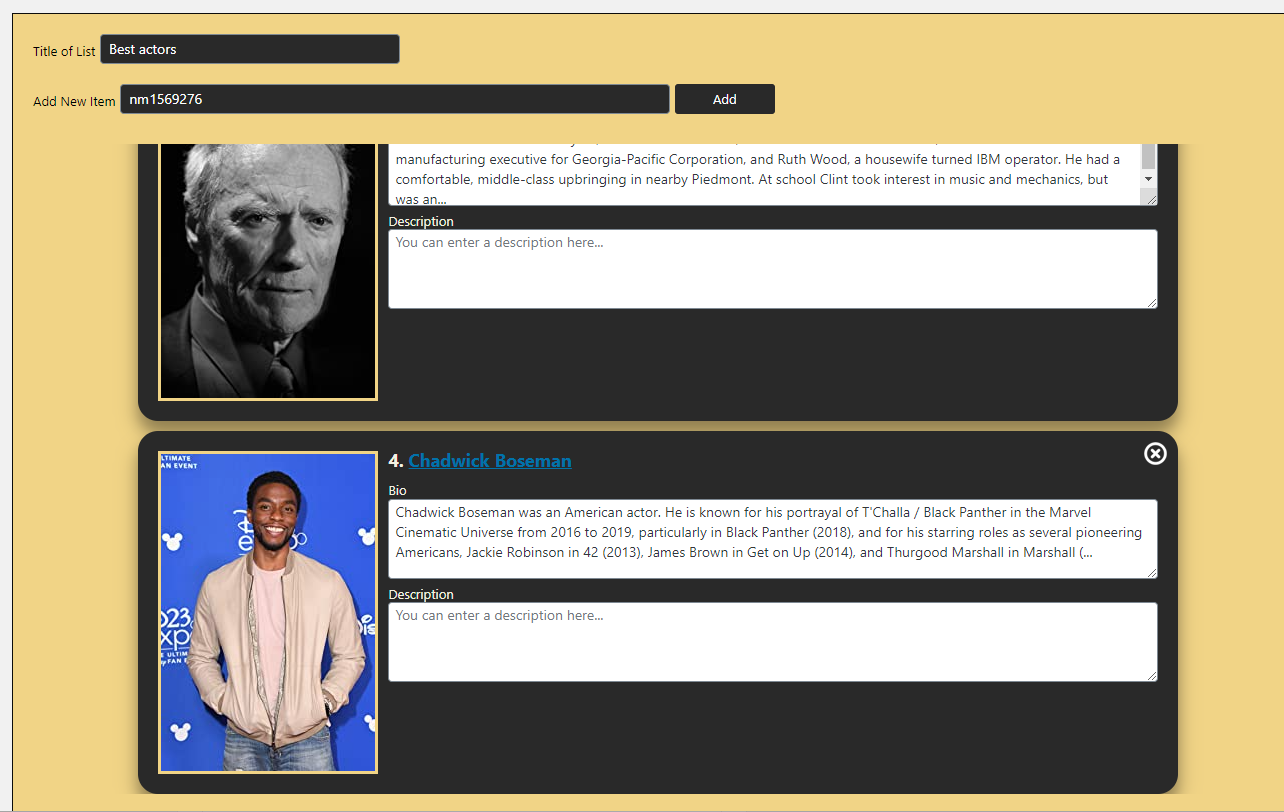
Task: Click the Description box under Clint's bio
Action: pyautogui.click(x=773, y=269)
